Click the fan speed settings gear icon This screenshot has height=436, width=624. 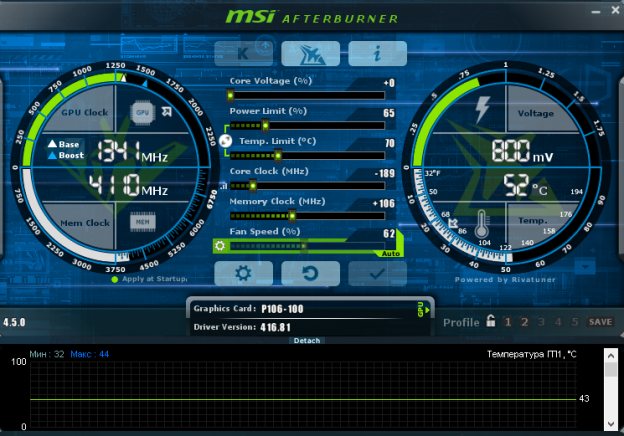[220, 245]
